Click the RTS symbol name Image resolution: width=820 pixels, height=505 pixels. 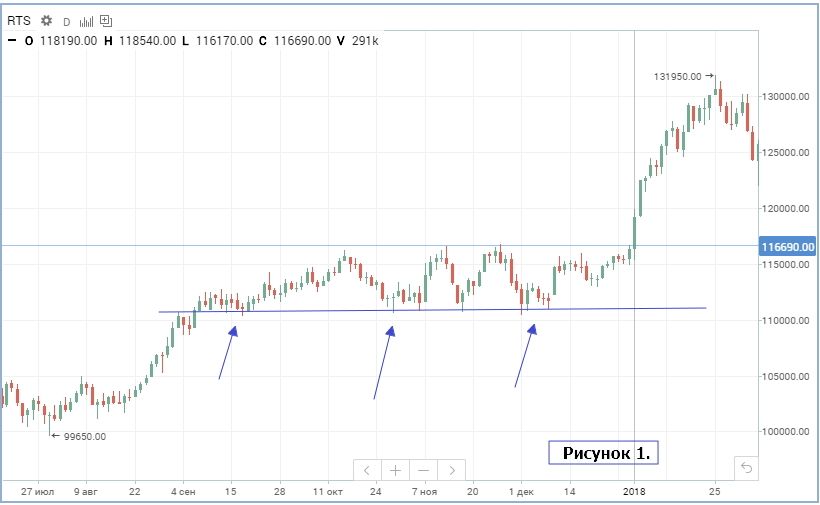(19, 21)
